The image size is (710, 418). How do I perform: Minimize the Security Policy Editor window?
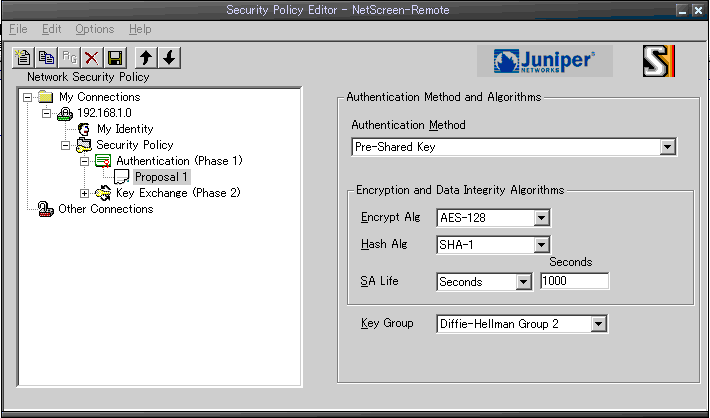[682, 10]
